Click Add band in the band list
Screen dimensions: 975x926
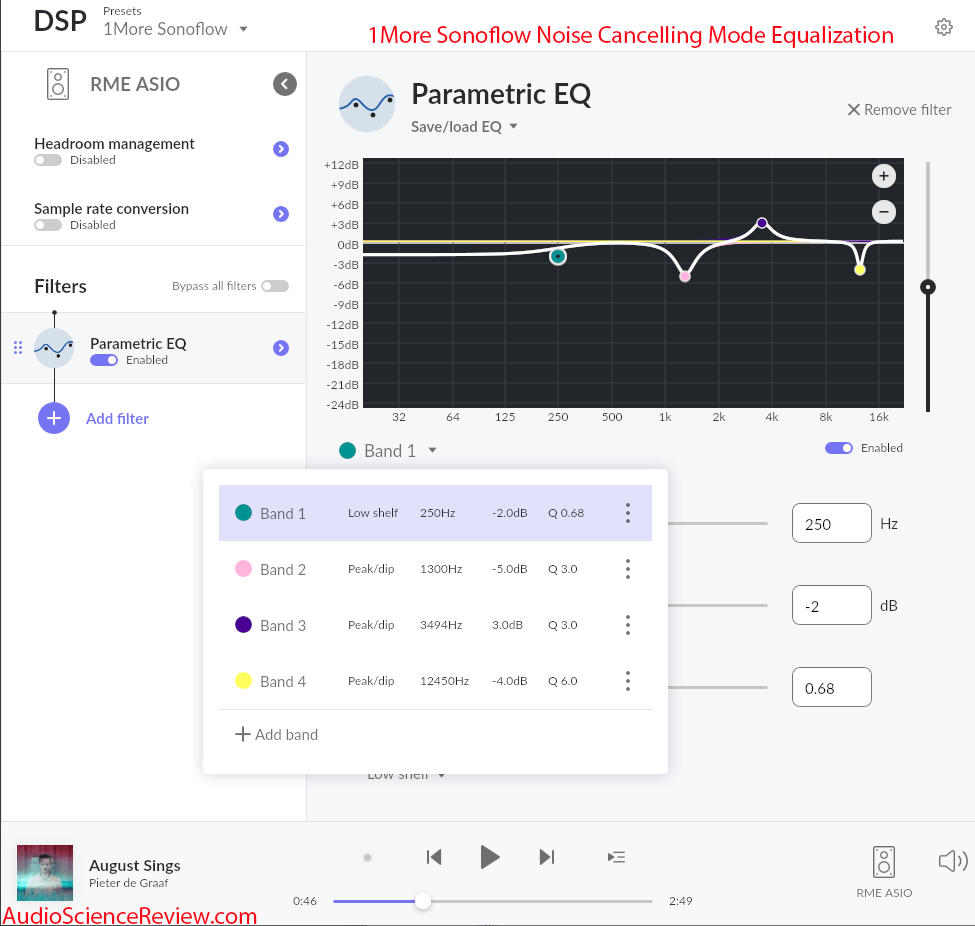click(277, 734)
